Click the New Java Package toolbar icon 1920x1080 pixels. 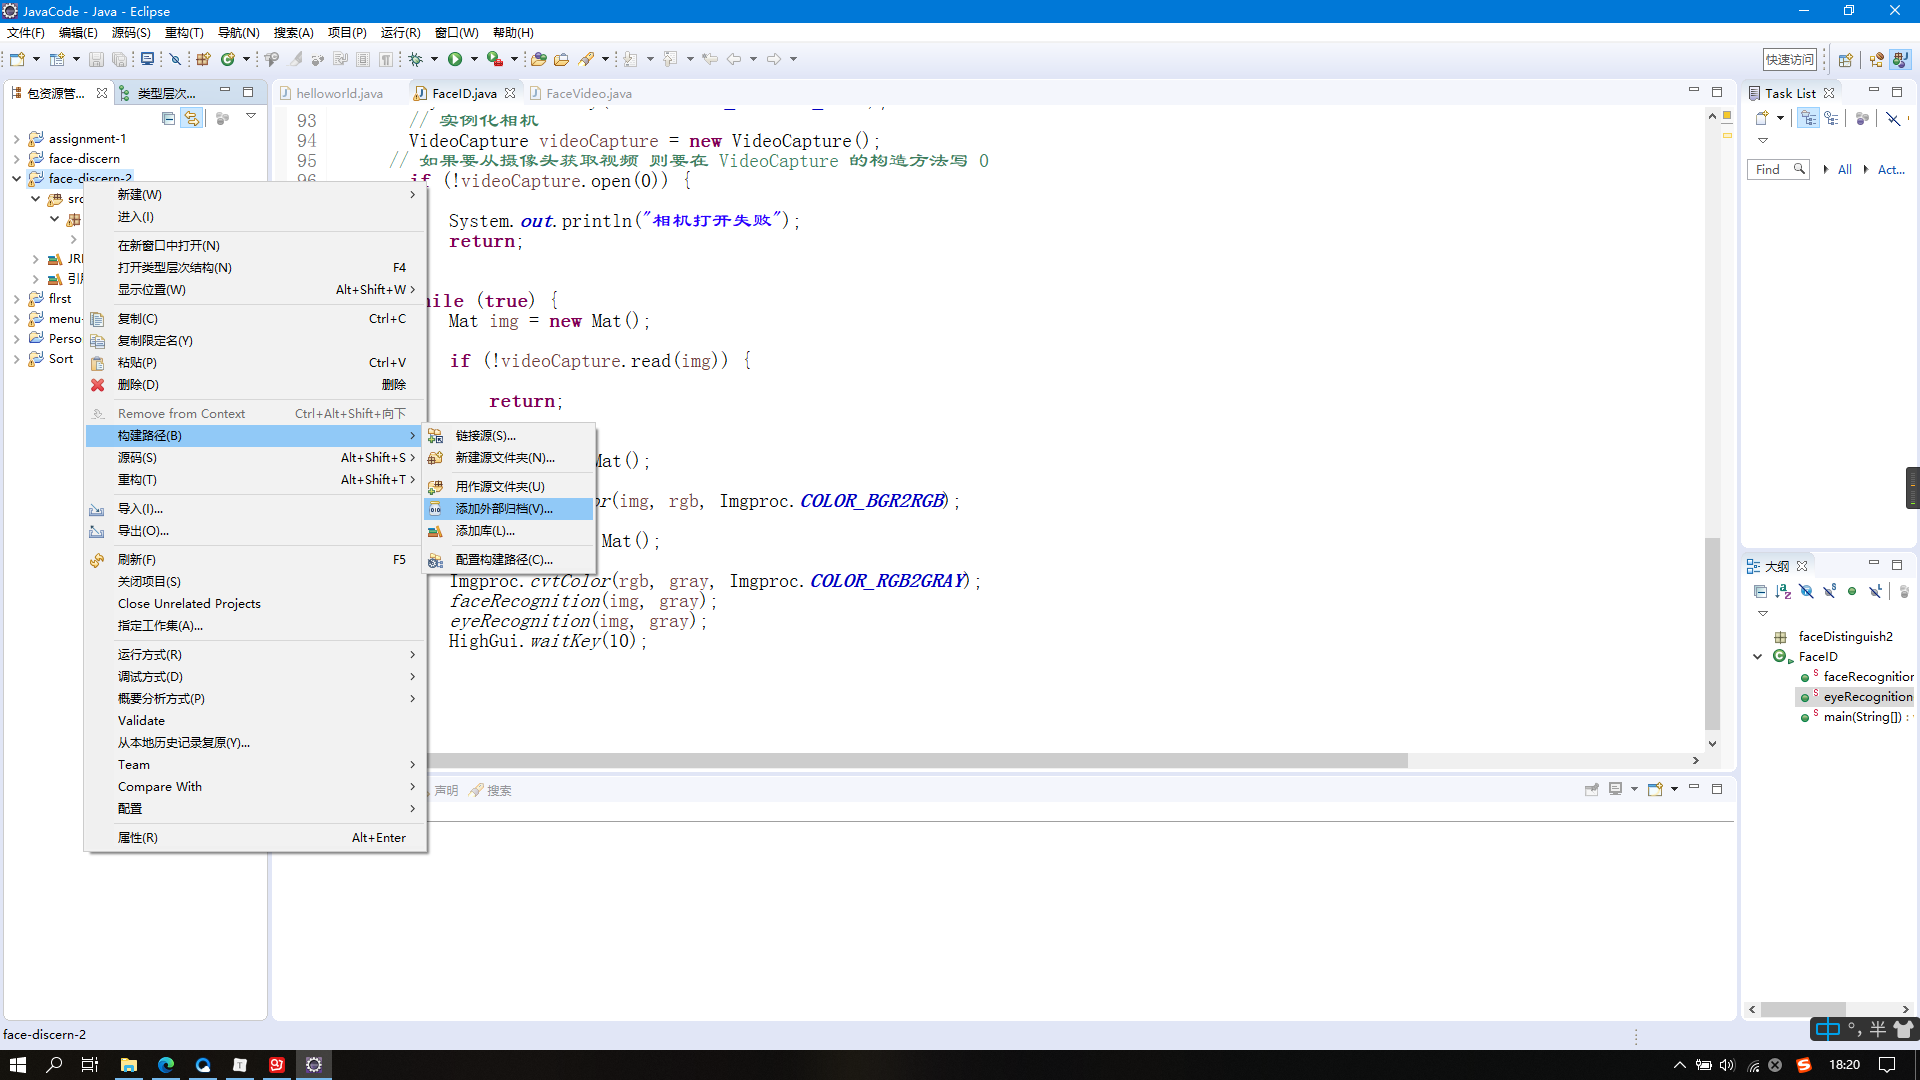(203, 59)
